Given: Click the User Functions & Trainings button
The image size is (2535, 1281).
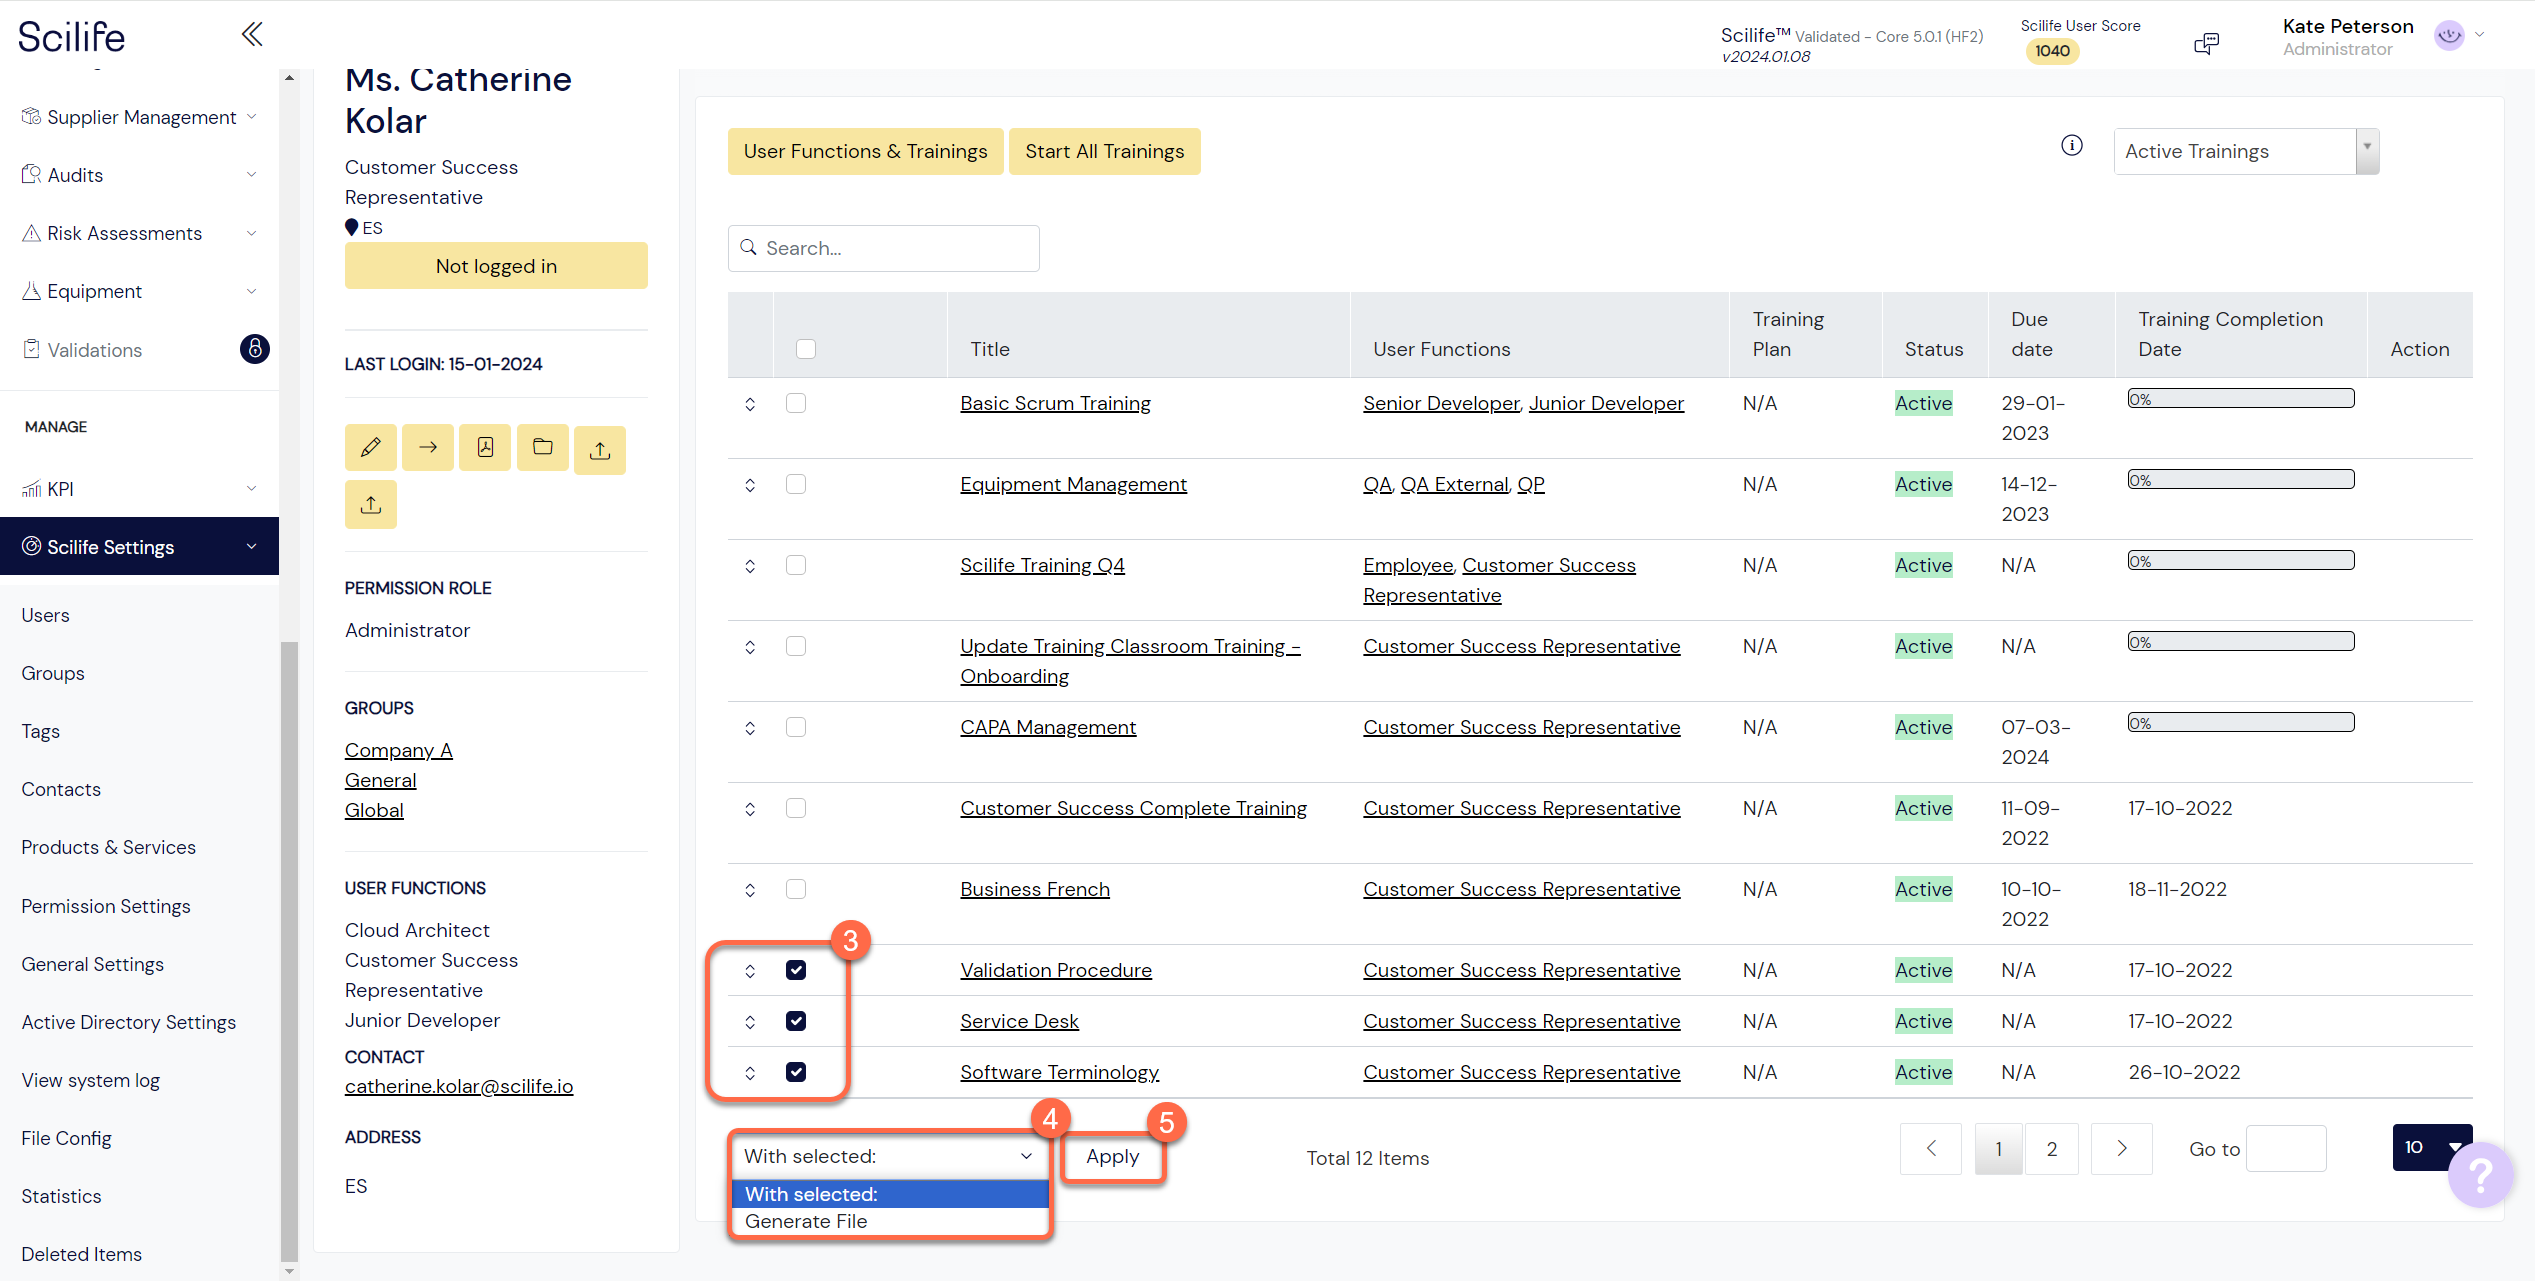Looking at the screenshot, I should point(865,151).
